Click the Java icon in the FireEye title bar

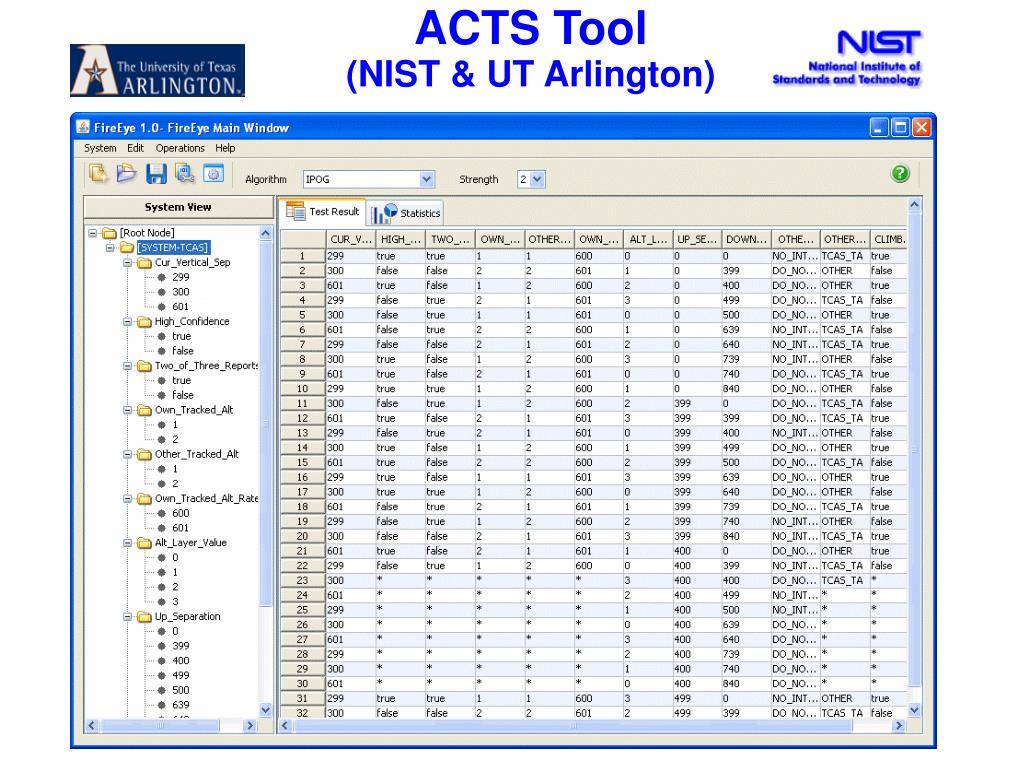pos(83,127)
